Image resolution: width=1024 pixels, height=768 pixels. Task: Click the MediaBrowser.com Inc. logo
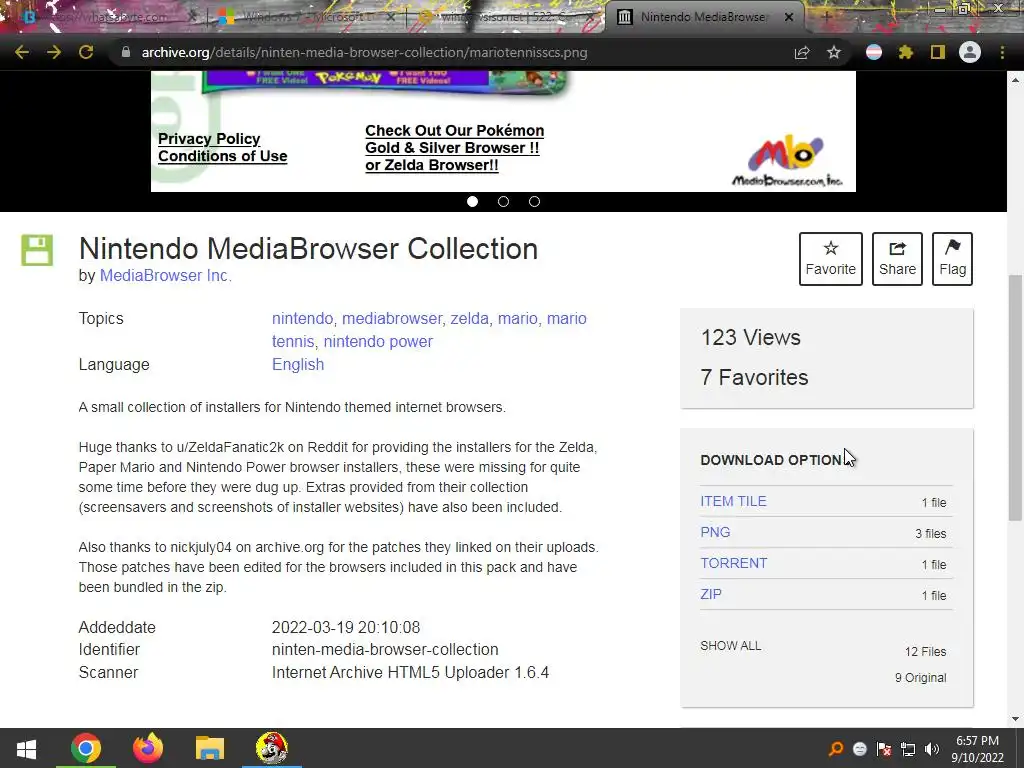point(787,161)
